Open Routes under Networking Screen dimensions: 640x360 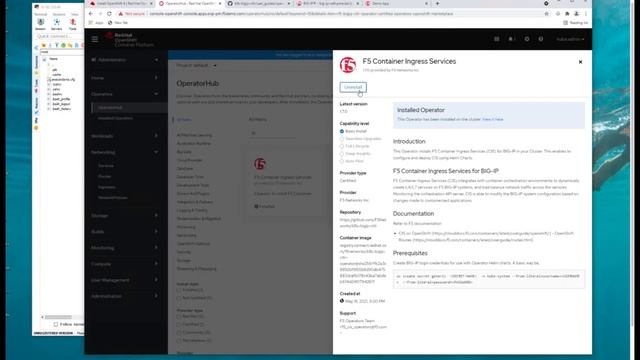[x=104, y=176]
